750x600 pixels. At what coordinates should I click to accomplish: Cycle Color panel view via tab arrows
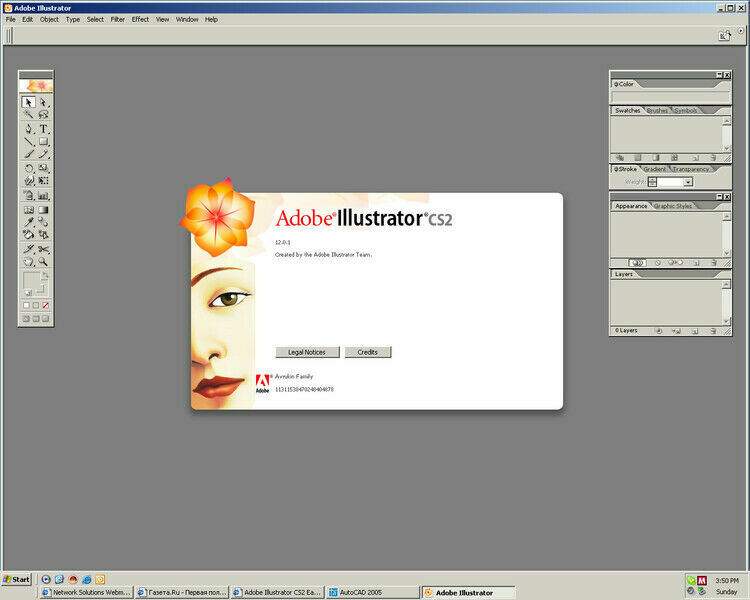click(x=617, y=84)
